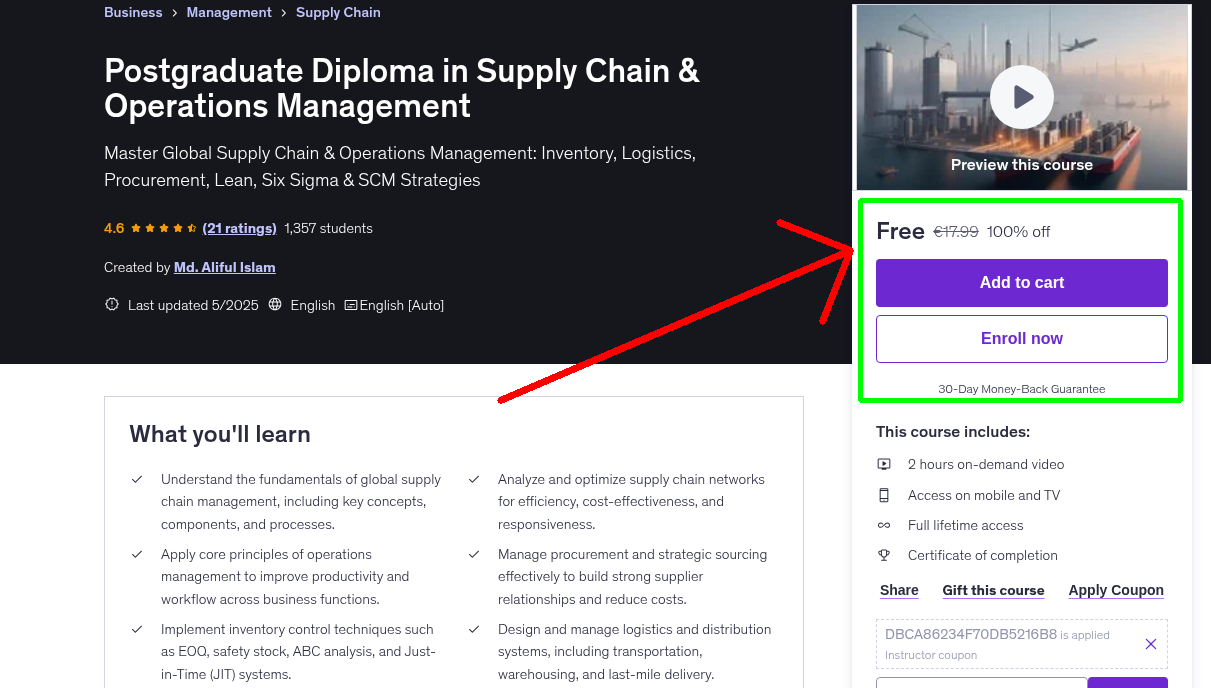Remove the applied instructor coupon
This screenshot has height=688, width=1211.
click(x=1150, y=644)
